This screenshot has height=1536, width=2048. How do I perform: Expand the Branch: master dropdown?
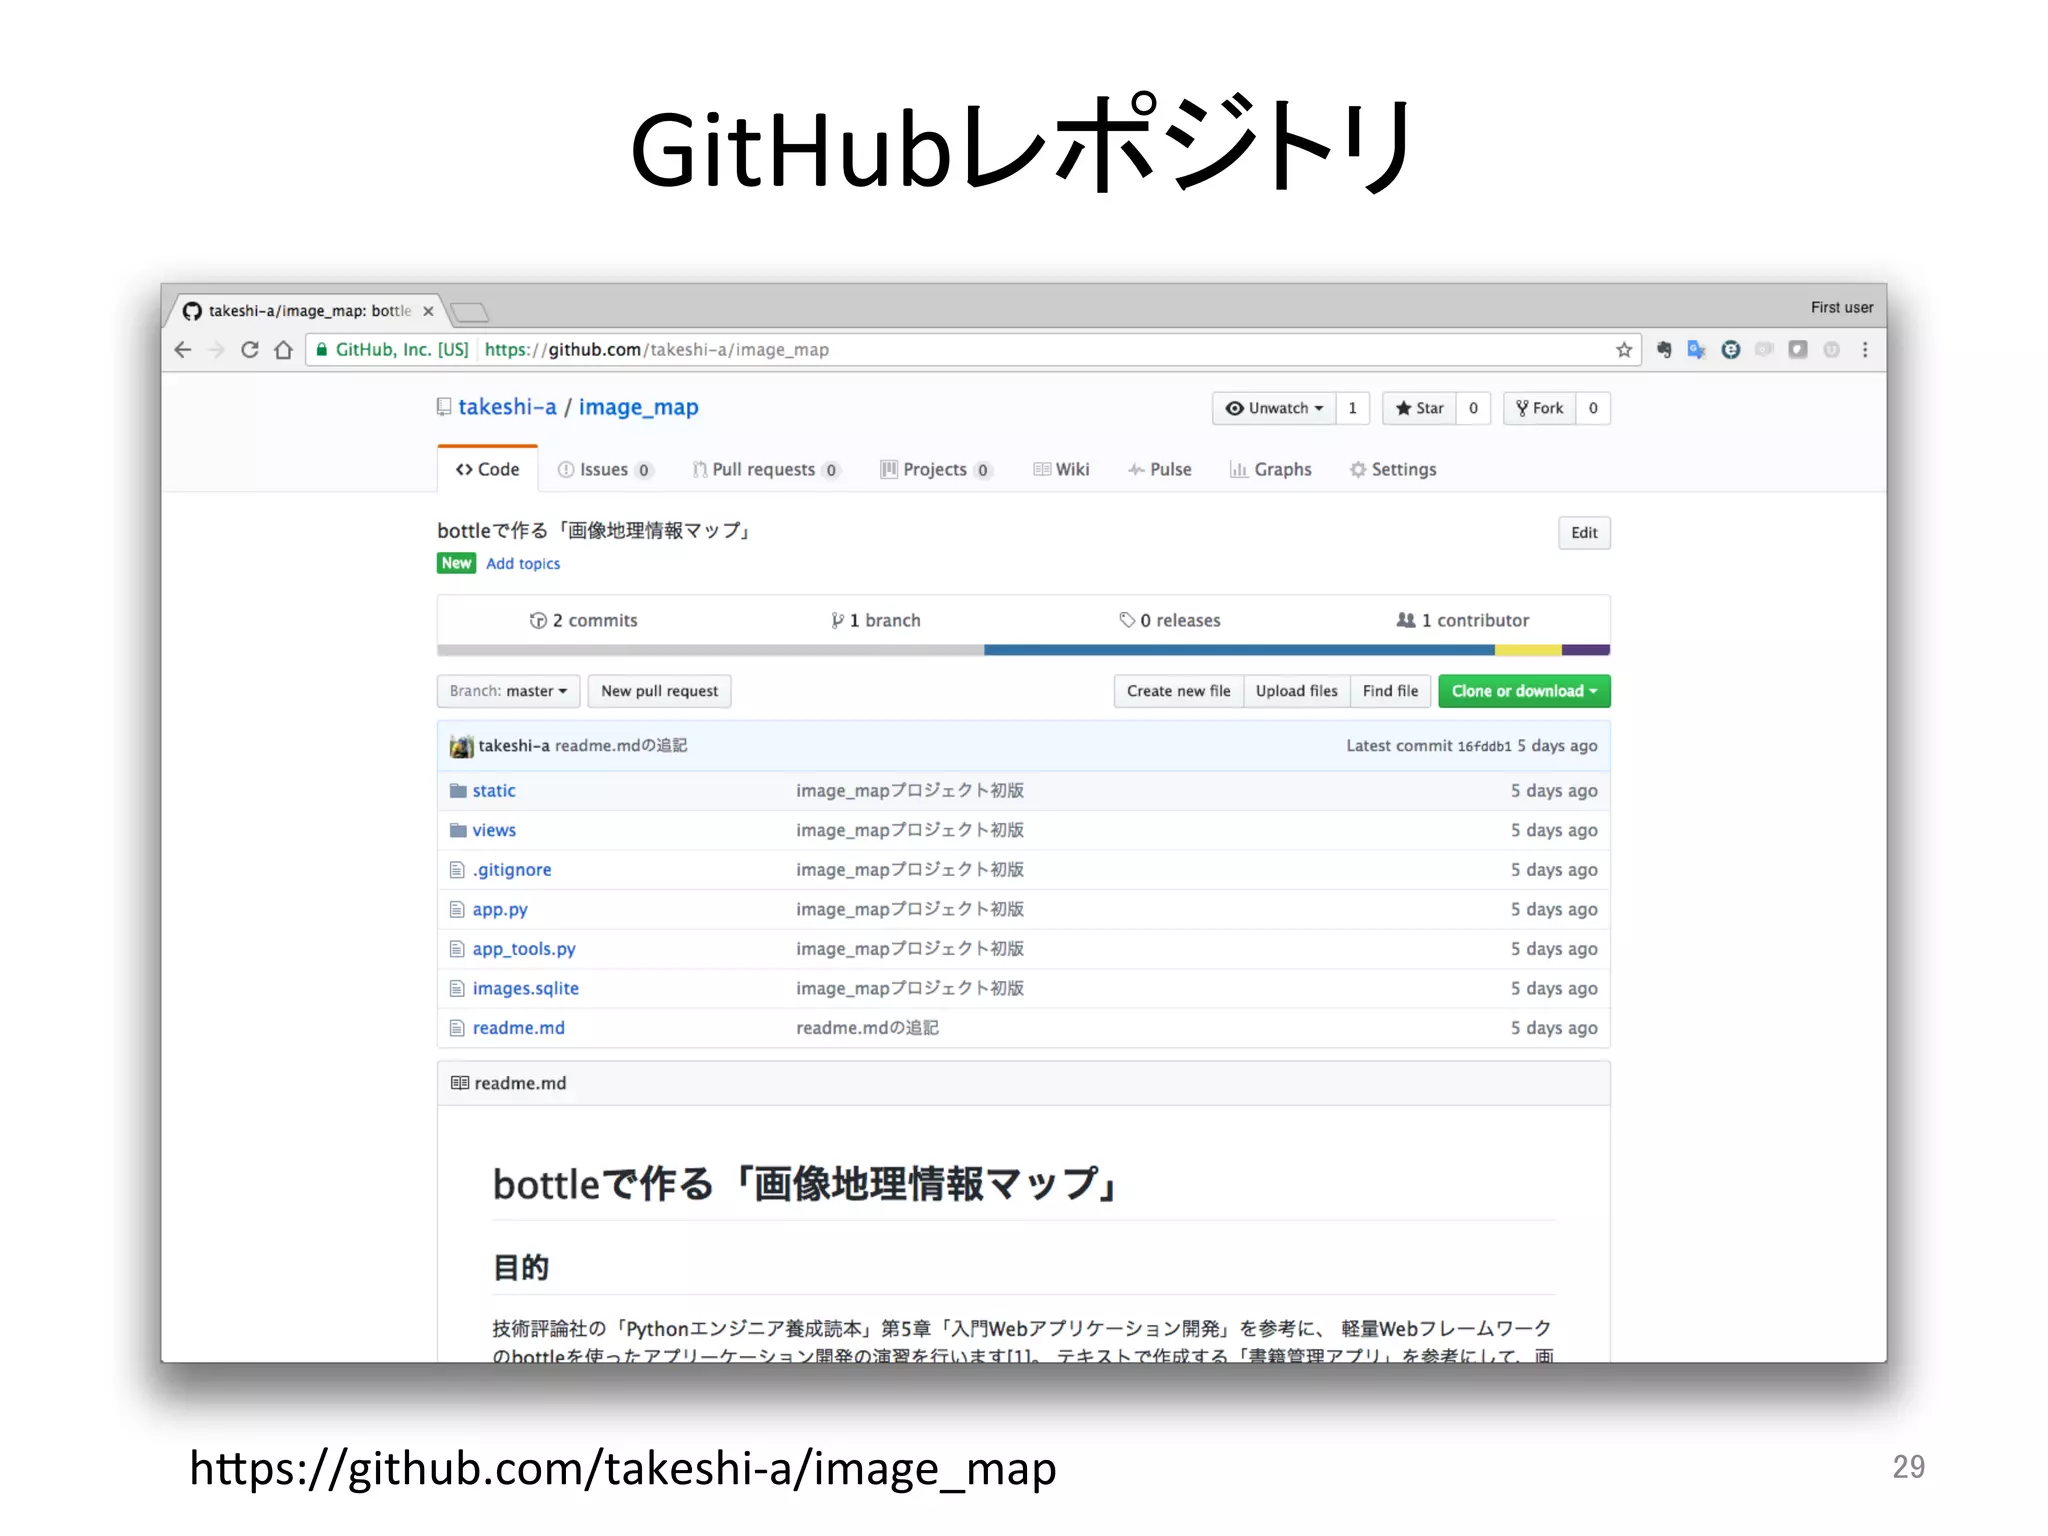[x=508, y=691]
